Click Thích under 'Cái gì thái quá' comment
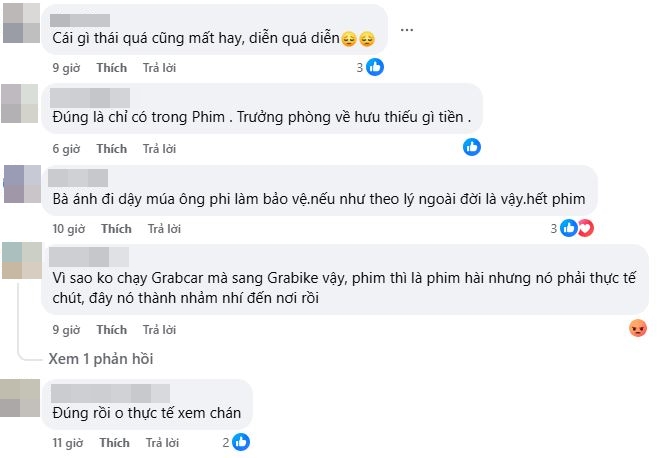Viewport: 664px width, 458px height. tap(112, 68)
